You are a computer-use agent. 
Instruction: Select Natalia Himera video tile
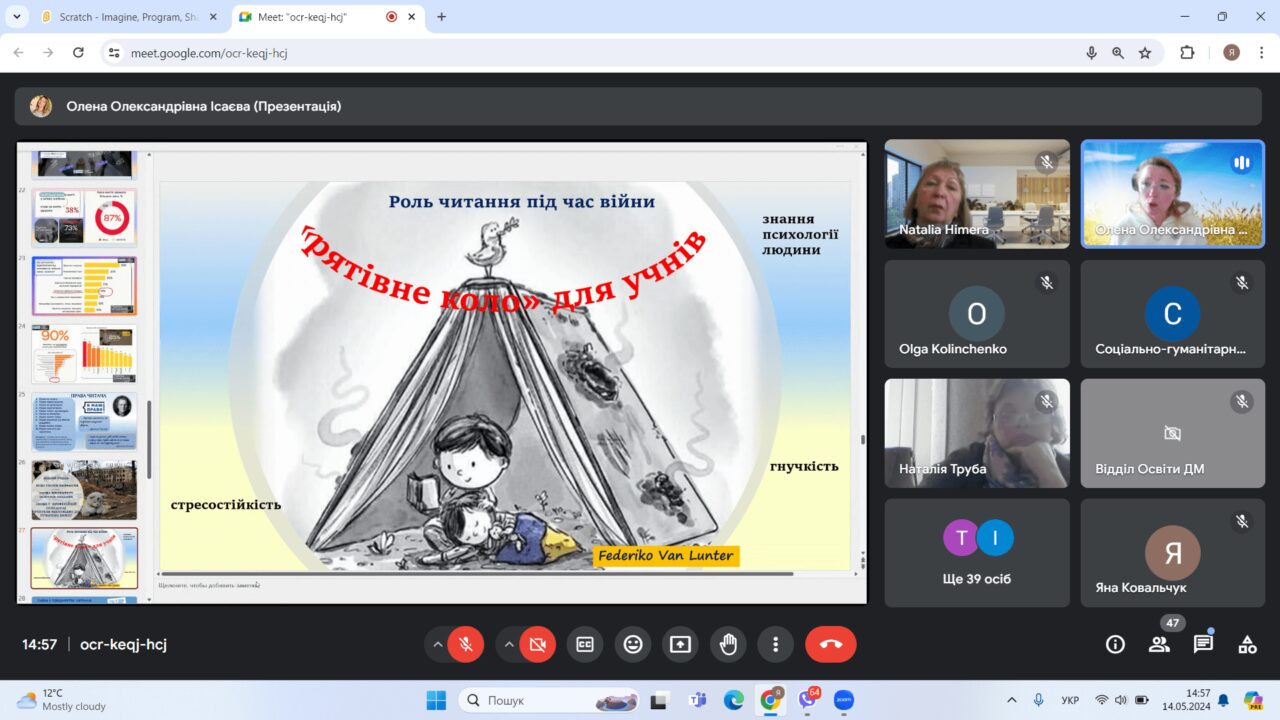click(977, 193)
